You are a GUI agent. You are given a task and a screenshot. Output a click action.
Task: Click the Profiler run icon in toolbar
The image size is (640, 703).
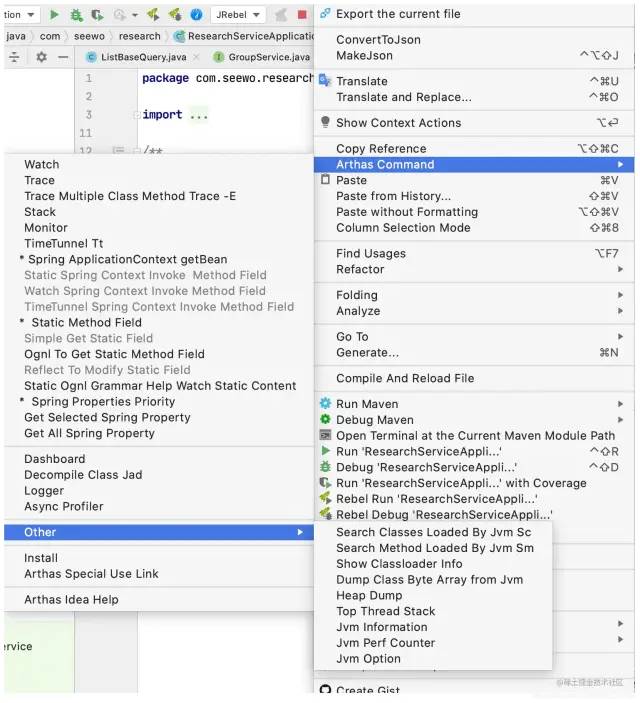[119, 15]
